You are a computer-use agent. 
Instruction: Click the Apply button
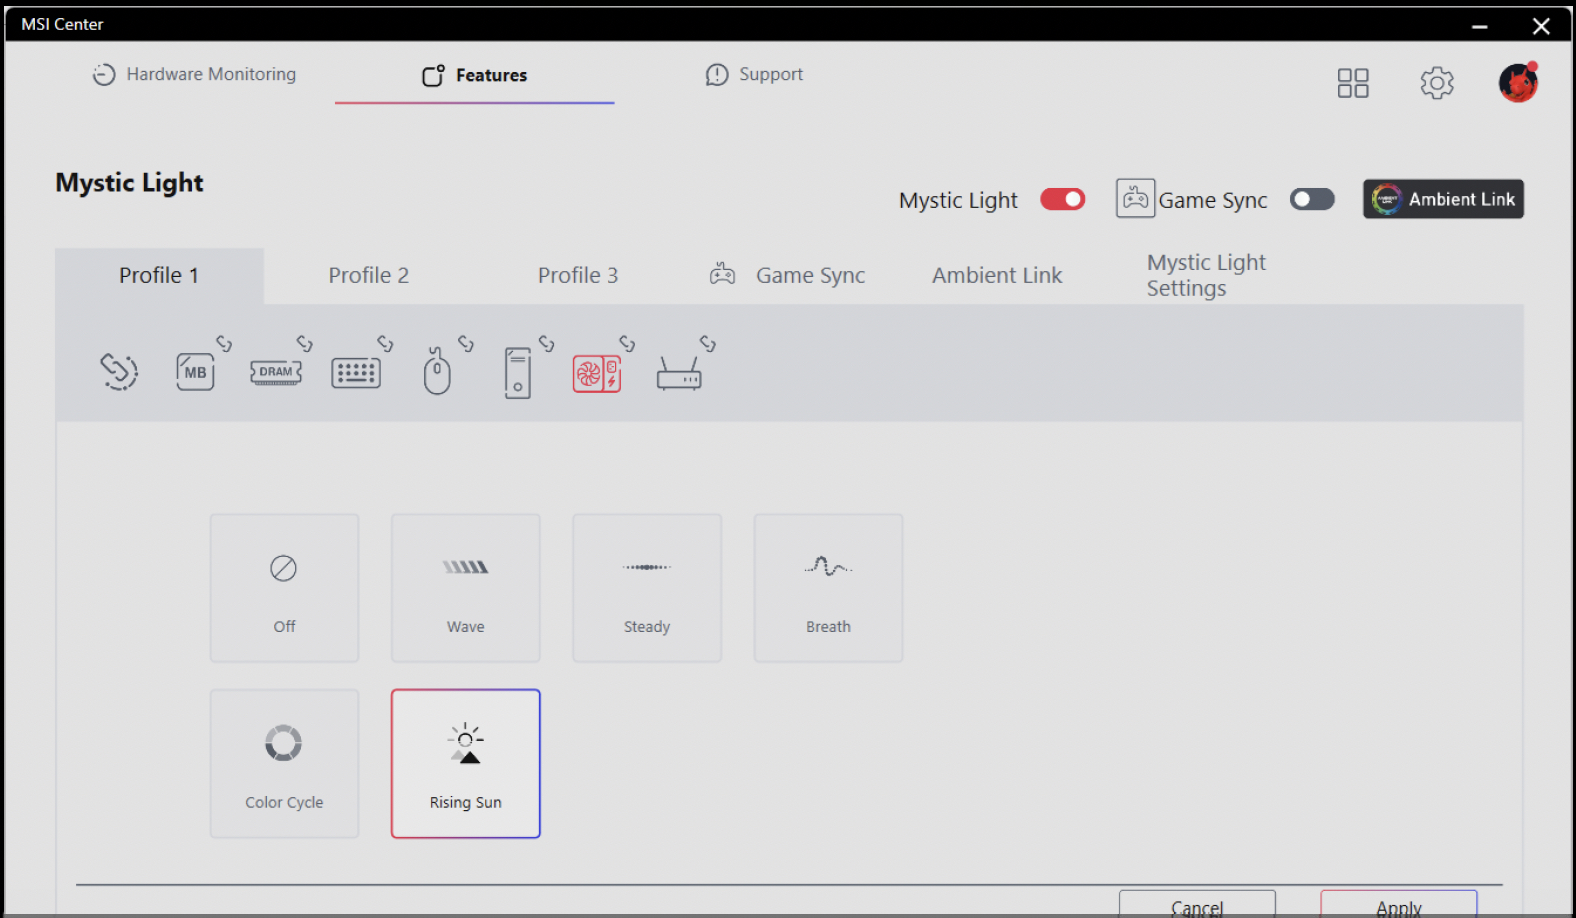1399,904
